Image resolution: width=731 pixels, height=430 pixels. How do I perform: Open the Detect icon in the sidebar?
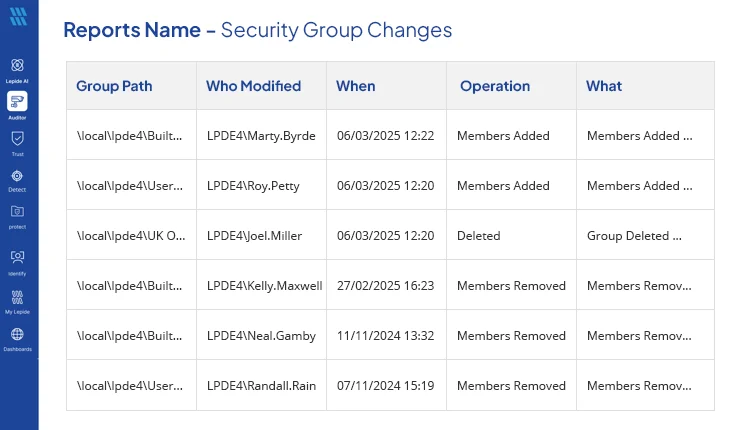point(17,176)
